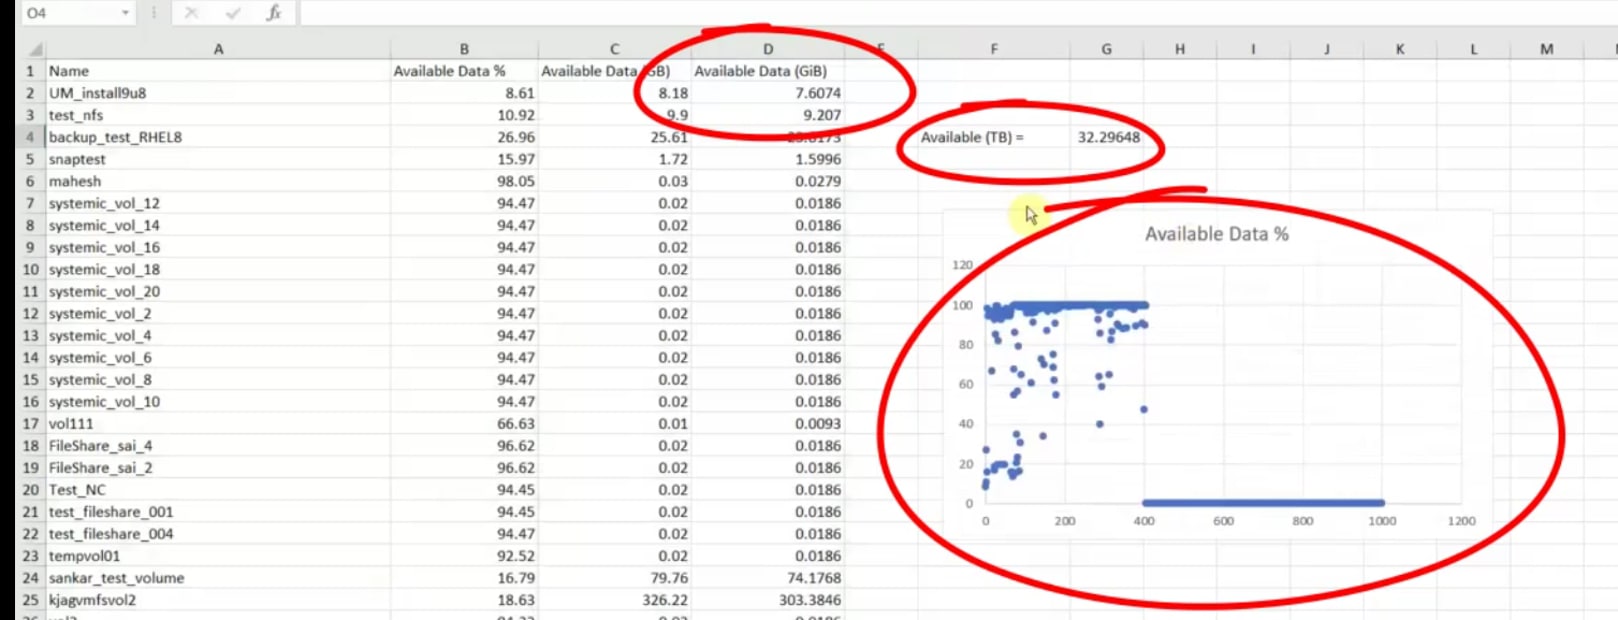The height and width of the screenshot is (620, 1618).
Task: Click the Select All corner triangle
Action: tap(34, 49)
